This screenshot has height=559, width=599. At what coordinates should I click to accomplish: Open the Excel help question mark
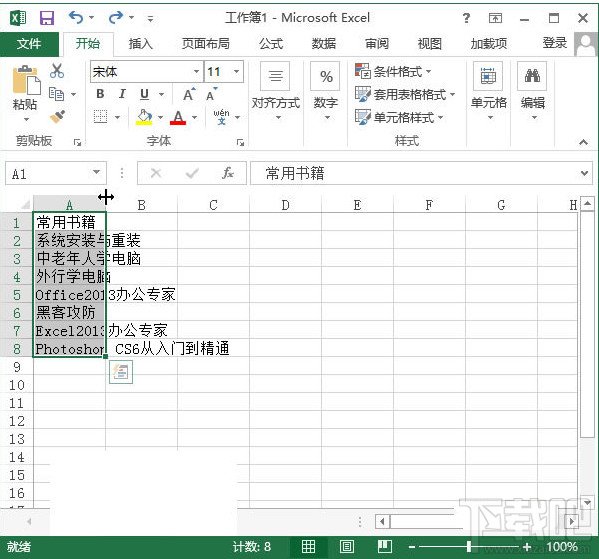(x=466, y=18)
